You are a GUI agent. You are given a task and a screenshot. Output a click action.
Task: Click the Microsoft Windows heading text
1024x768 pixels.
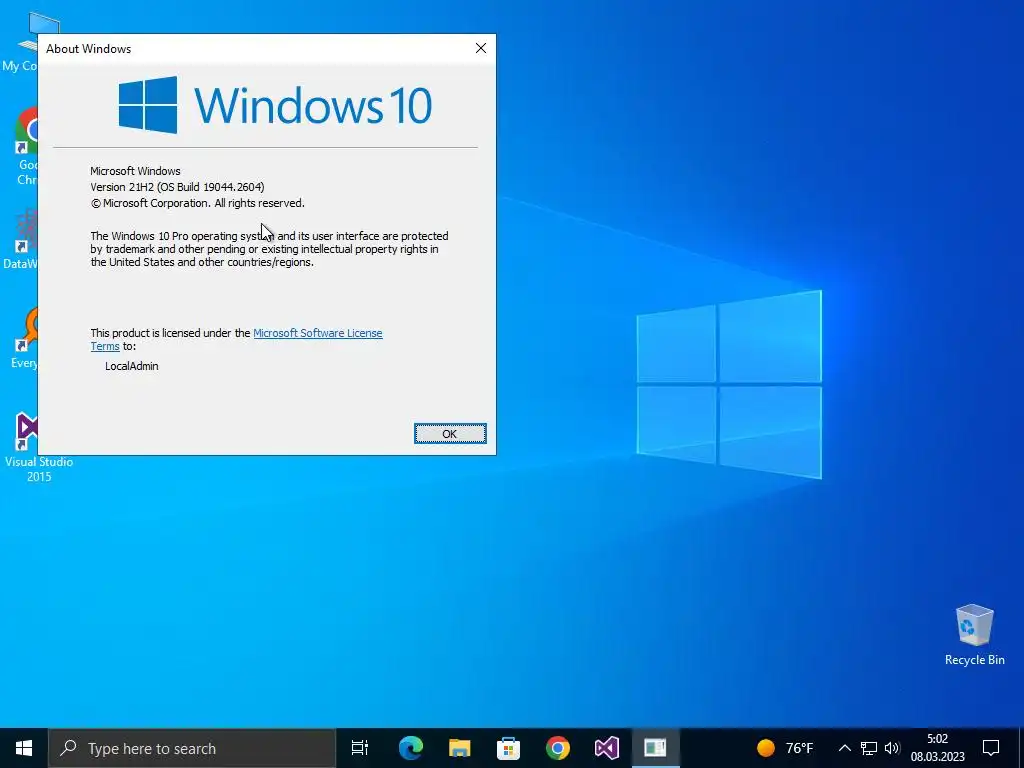point(135,171)
